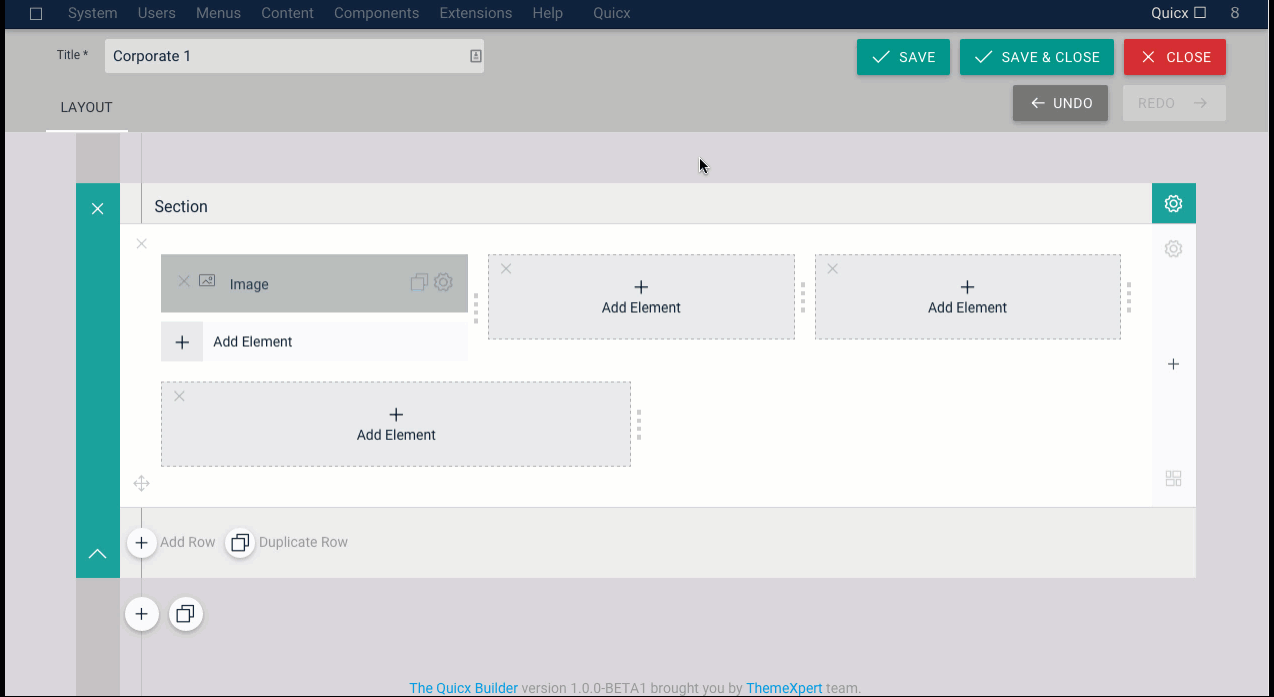Image resolution: width=1274 pixels, height=697 pixels.
Task: Add Element in the third column
Action: tap(967, 297)
